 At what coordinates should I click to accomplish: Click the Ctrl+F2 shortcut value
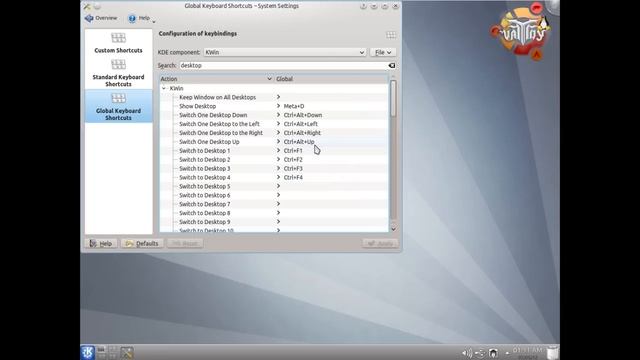click(x=293, y=160)
